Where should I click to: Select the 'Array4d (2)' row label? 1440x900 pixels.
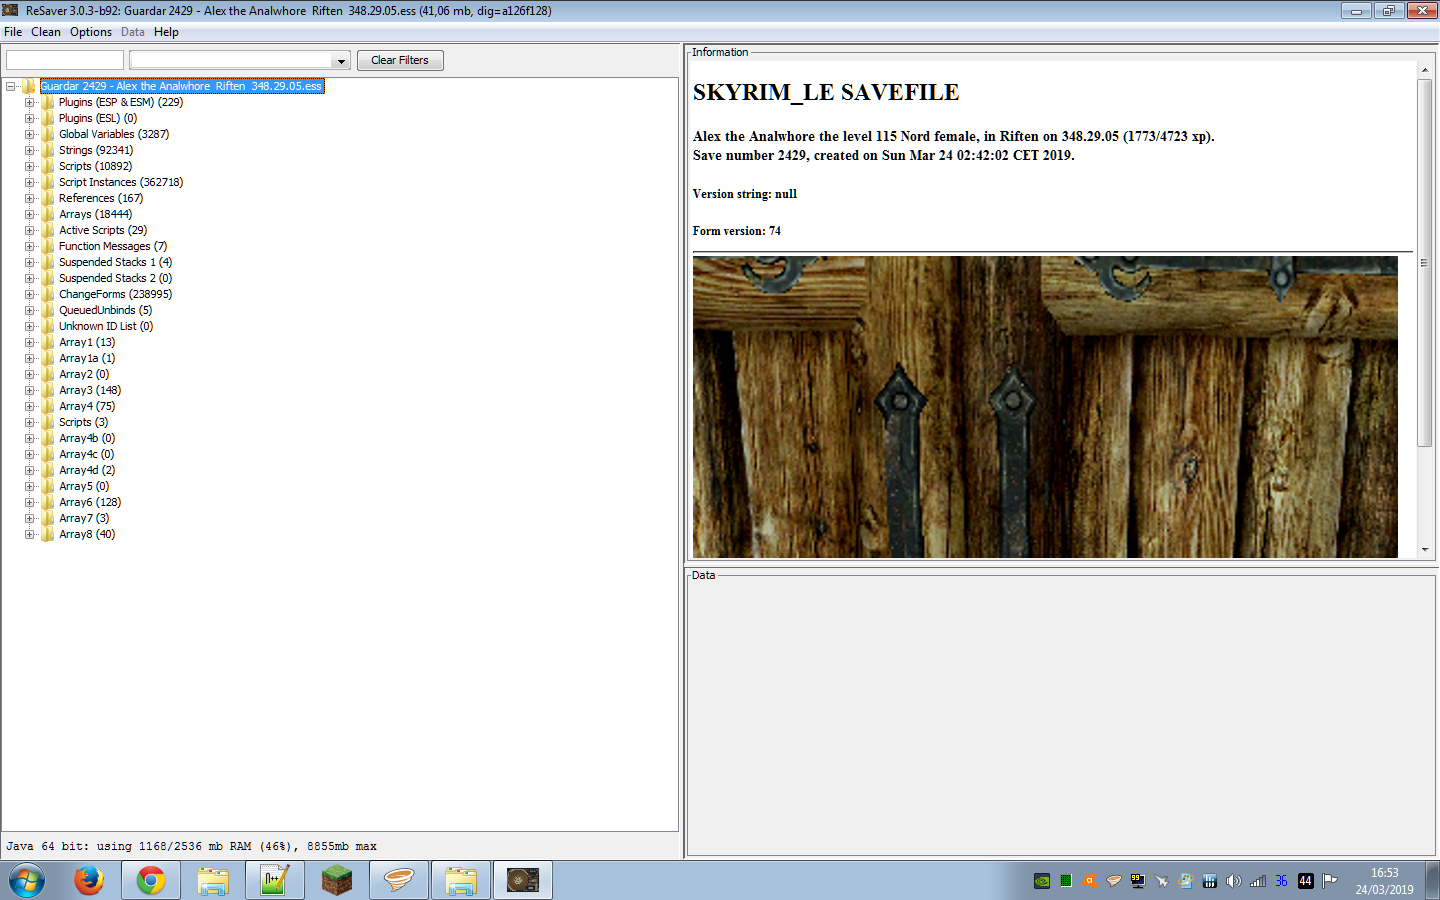coord(87,470)
